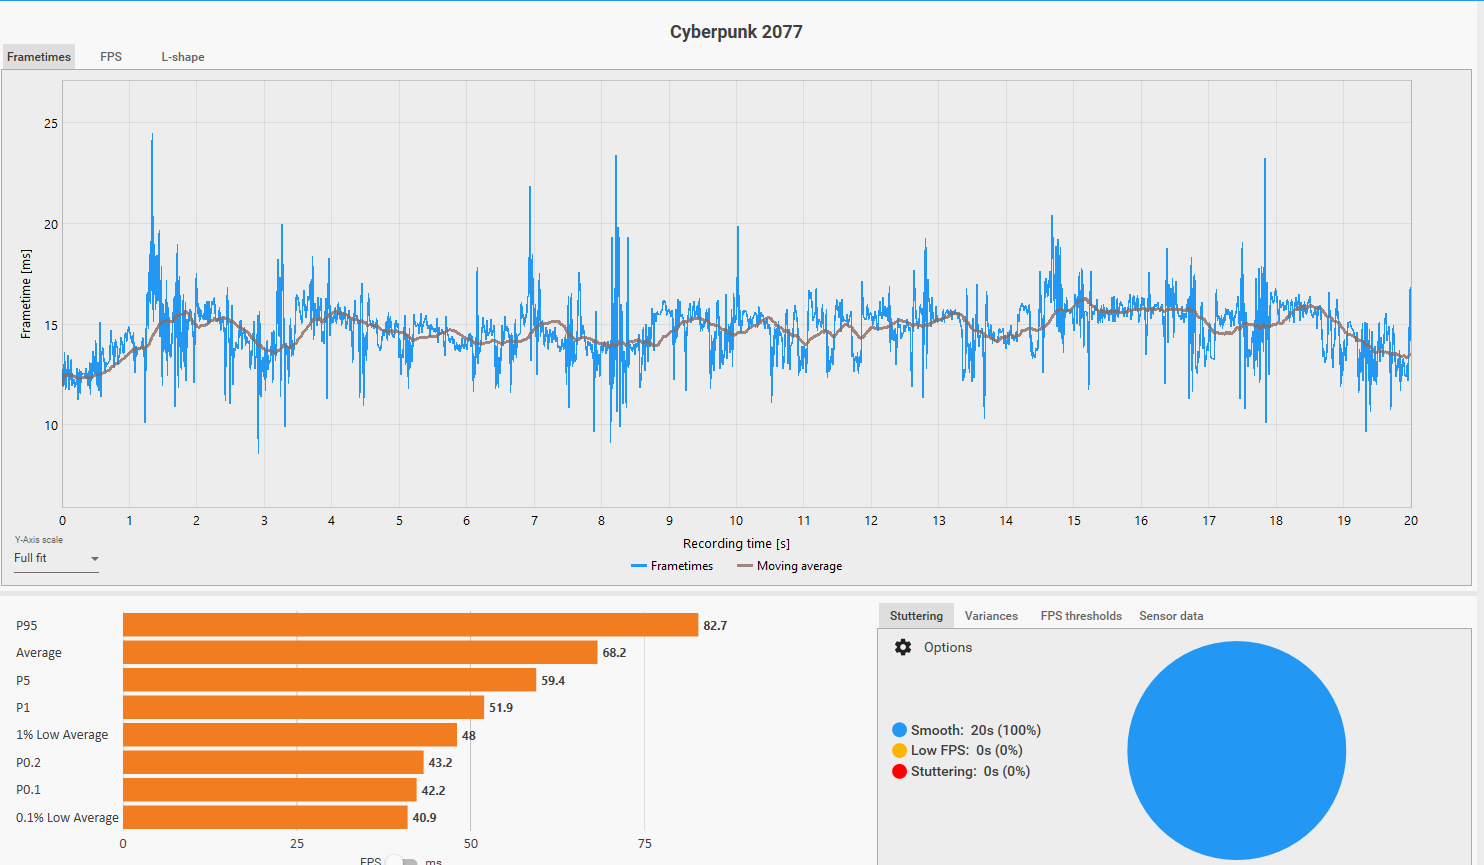The height and width of the screenshot is (865, 1484).
Task: Click the "Recording time [s]" axis label
Action: [x=736, y=543]
